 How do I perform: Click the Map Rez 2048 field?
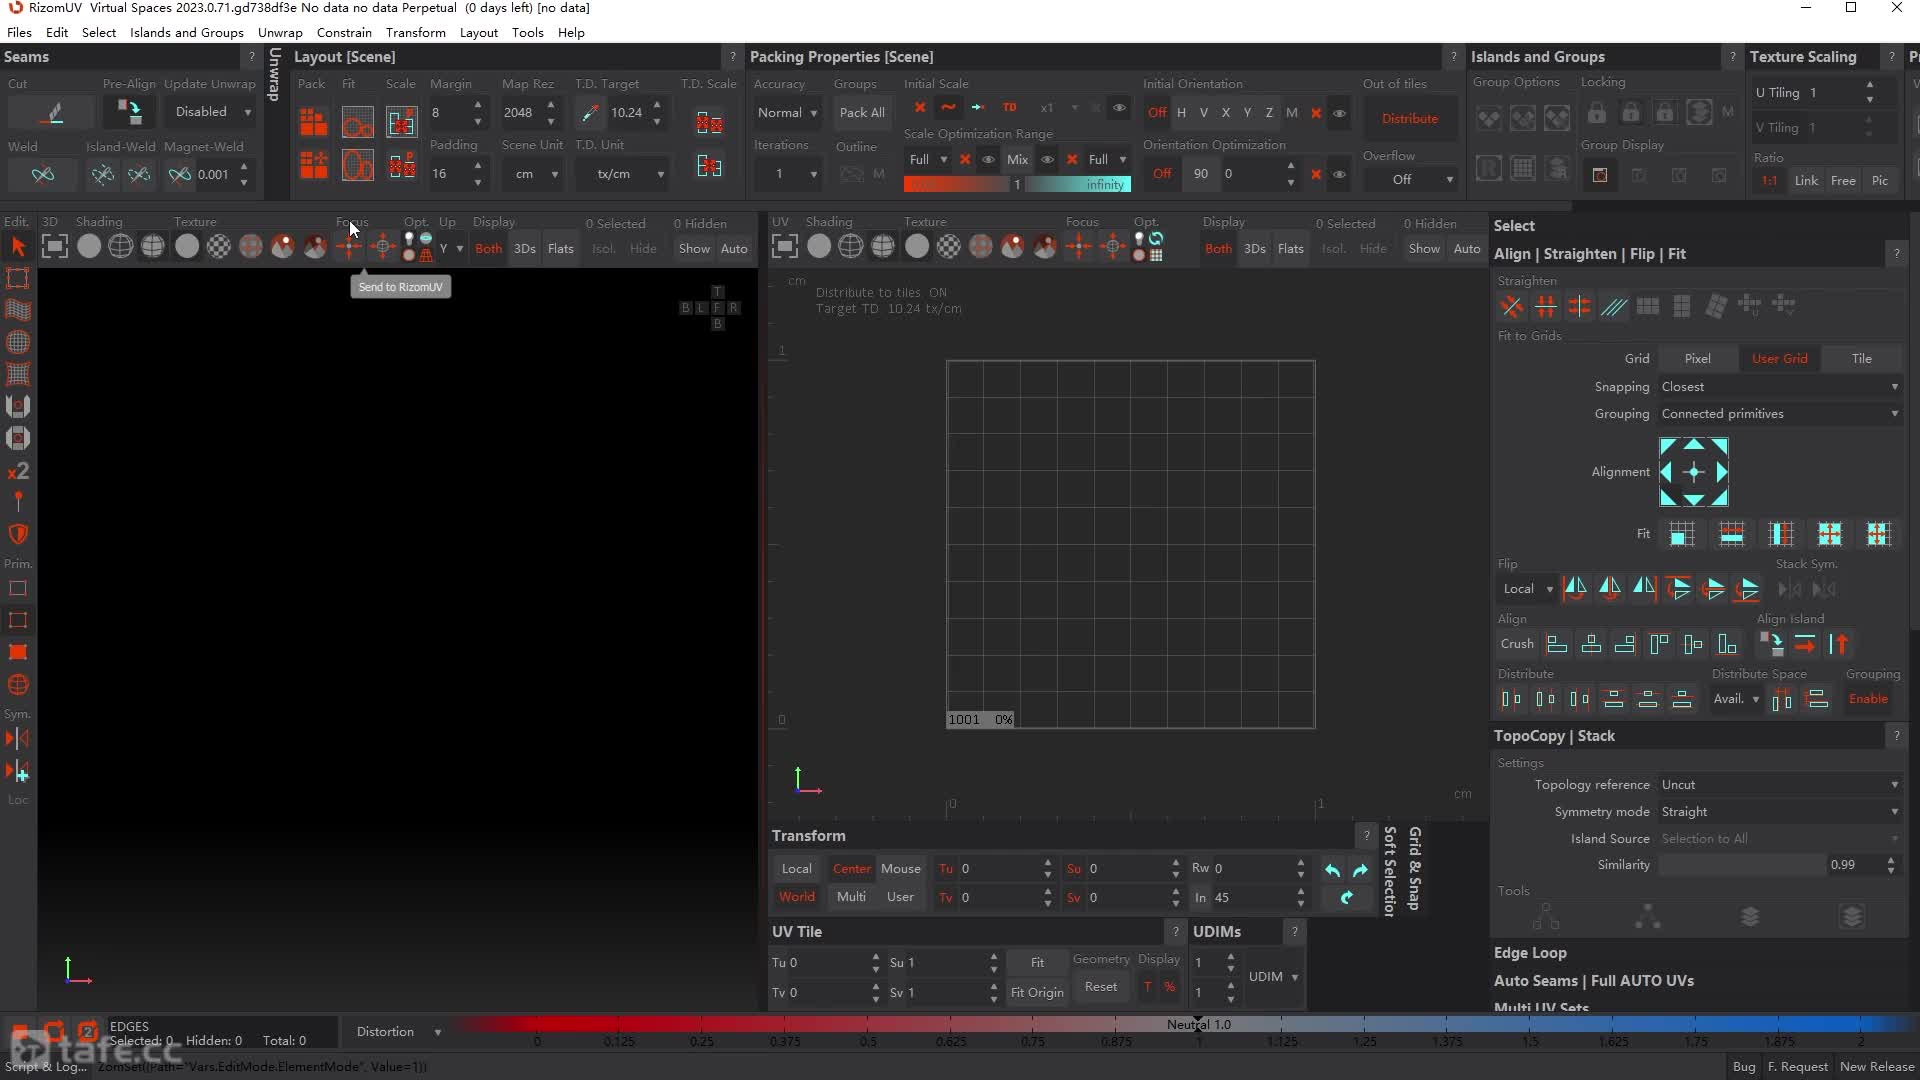[522, 113]
